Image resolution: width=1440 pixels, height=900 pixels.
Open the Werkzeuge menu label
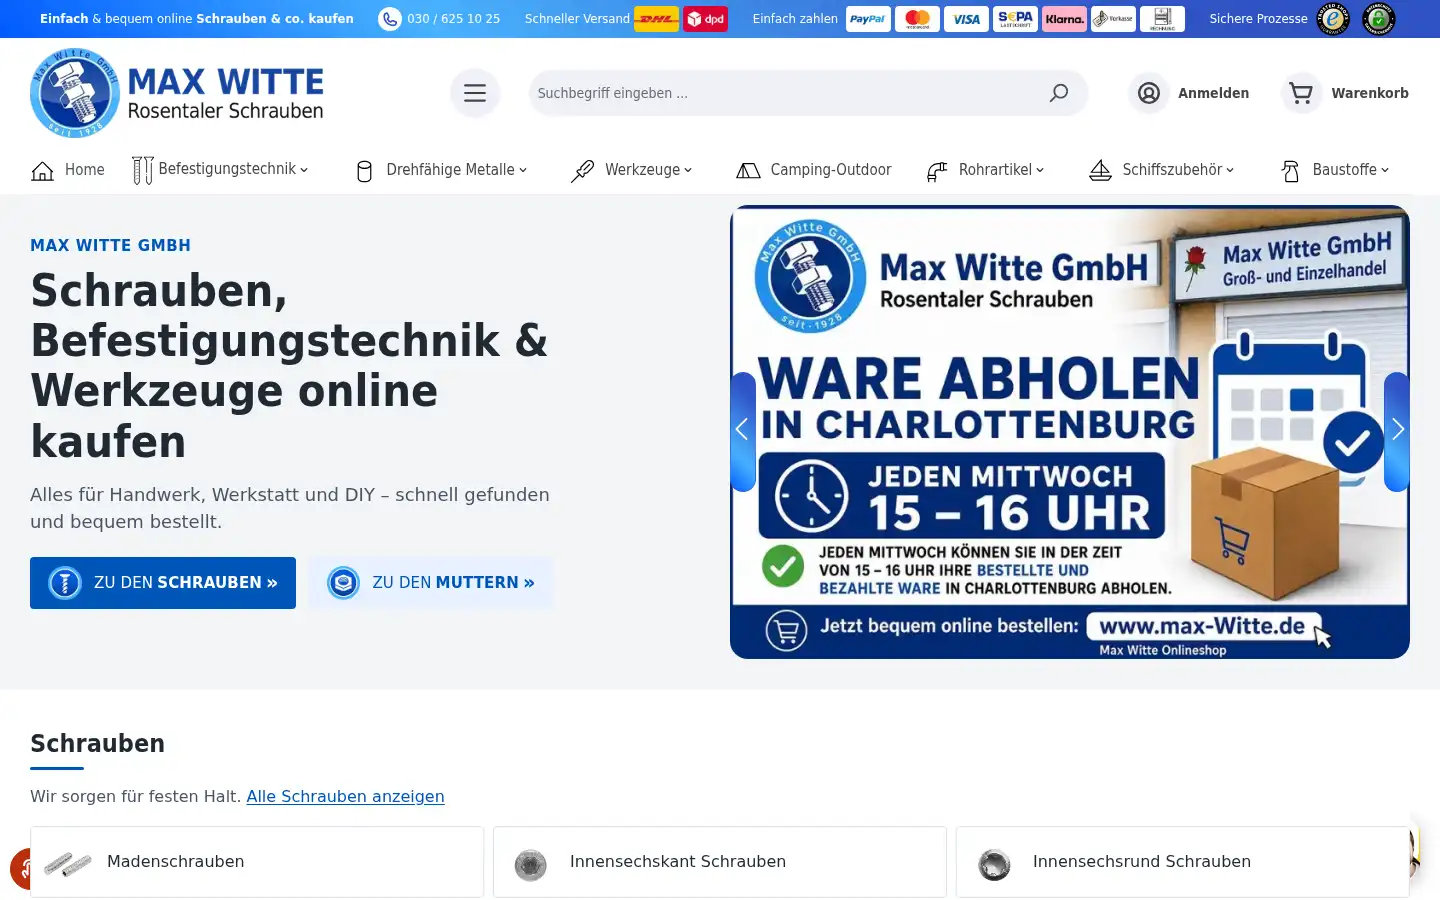pyautogui.click(x=642, y=170)
